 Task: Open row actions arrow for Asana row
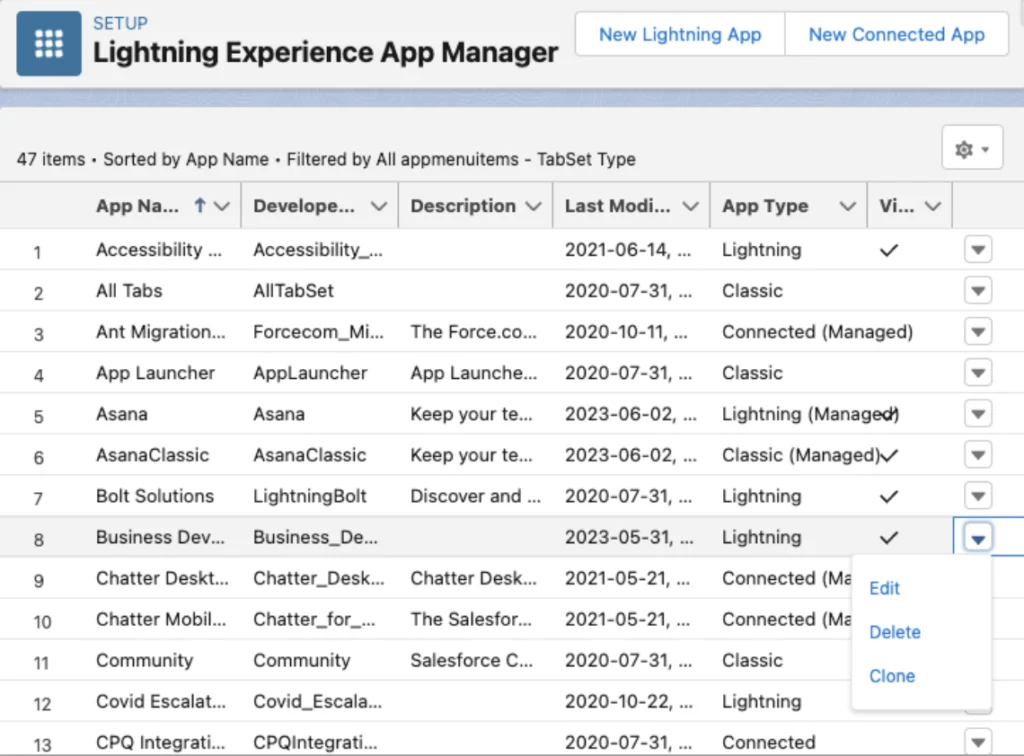[x=977, y=414]
